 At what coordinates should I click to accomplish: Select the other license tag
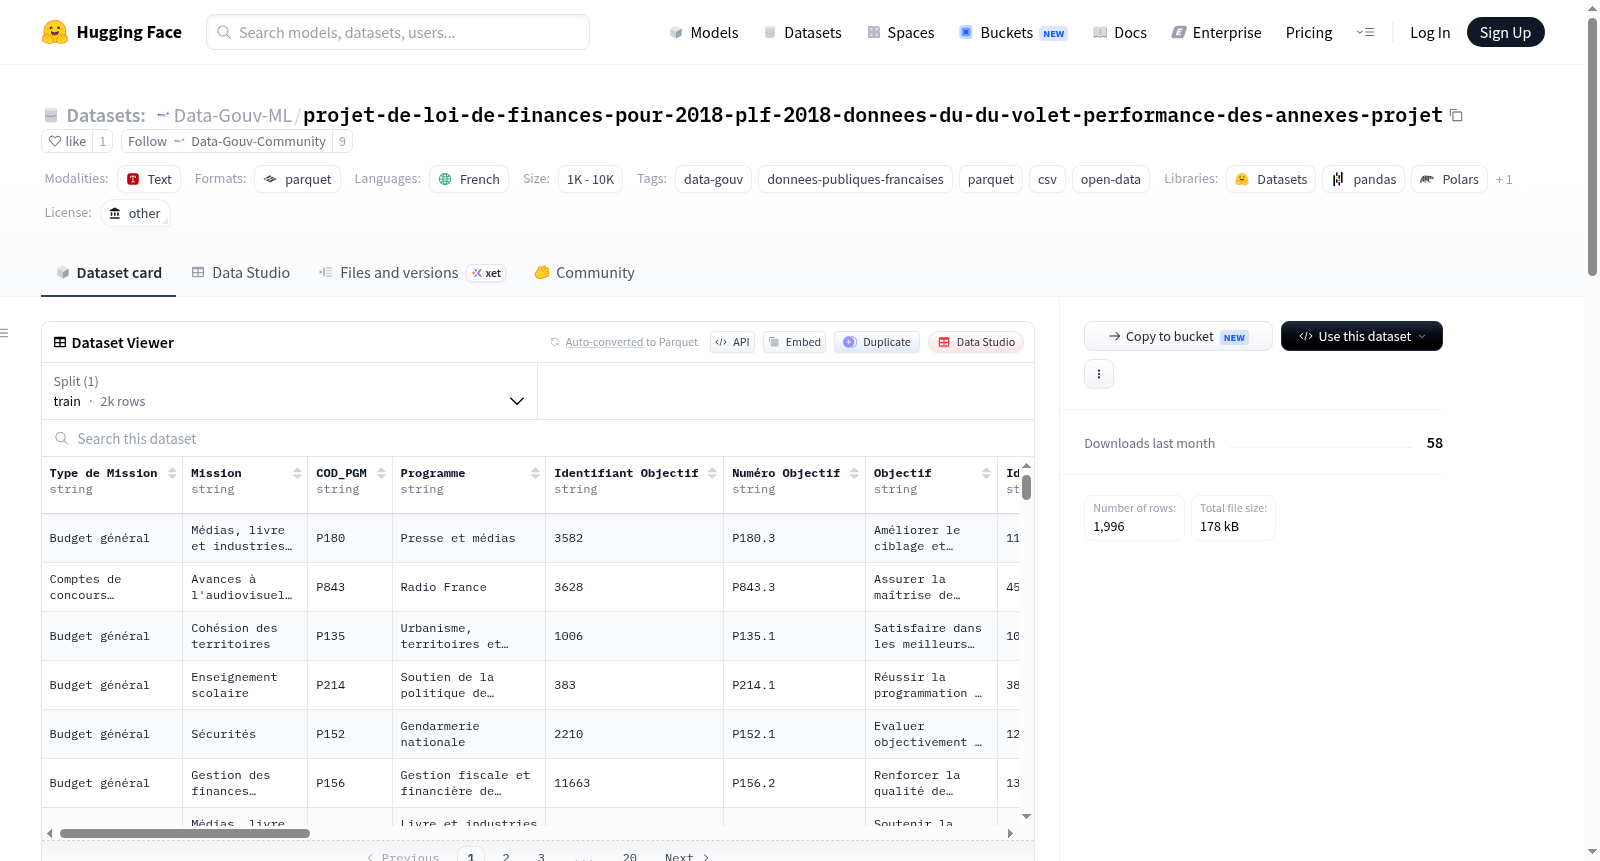coord(135,213)
